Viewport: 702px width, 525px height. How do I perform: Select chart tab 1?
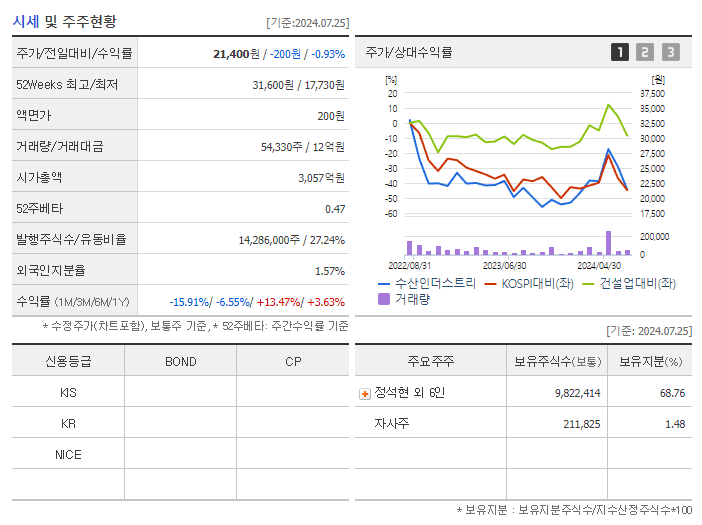(620, 52)
